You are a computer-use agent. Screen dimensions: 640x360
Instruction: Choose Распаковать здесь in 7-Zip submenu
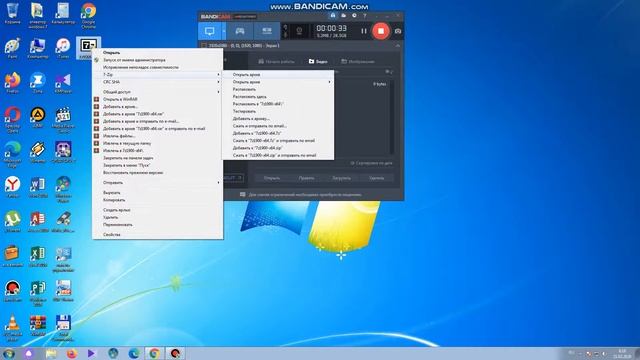[x=278, y=97]
